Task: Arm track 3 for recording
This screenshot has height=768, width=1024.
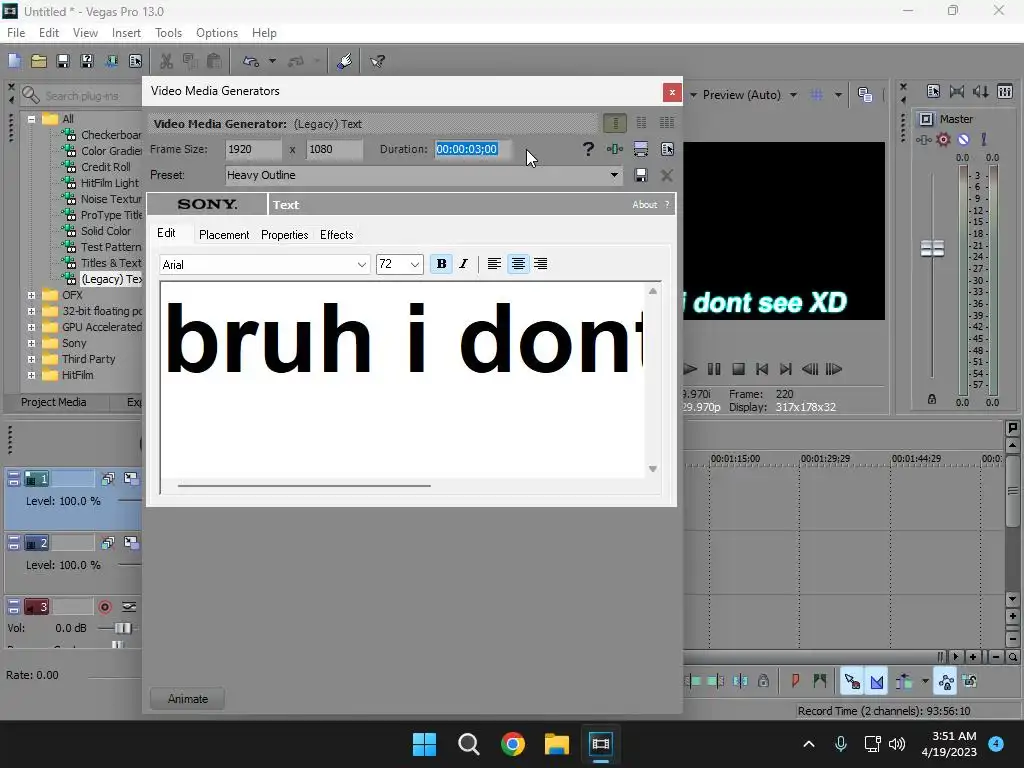Action: point(104,607)
